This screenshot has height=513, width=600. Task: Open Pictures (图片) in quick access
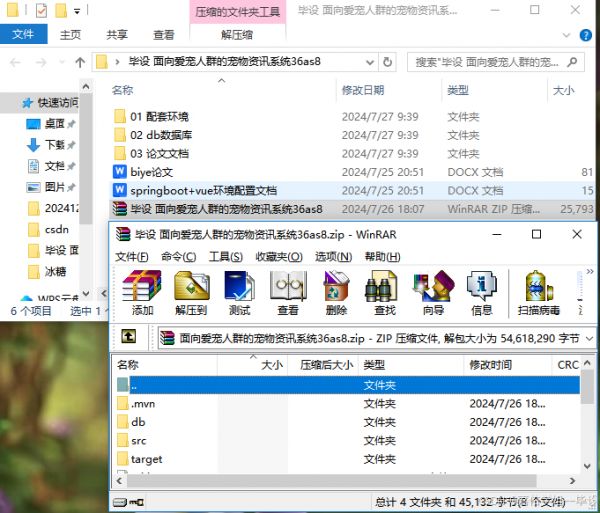click(50, 187)
